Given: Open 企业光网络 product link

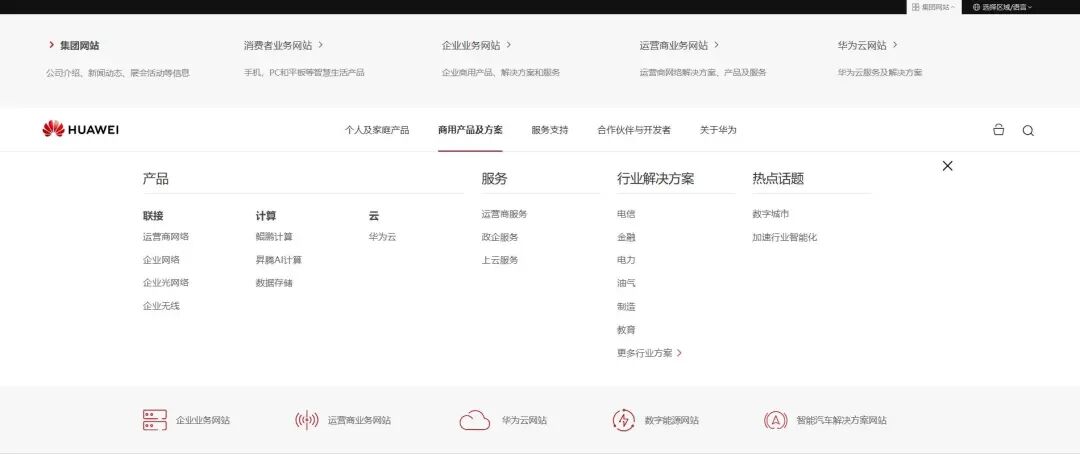Looking at the screenshot, I should click(x=166, y=282).
